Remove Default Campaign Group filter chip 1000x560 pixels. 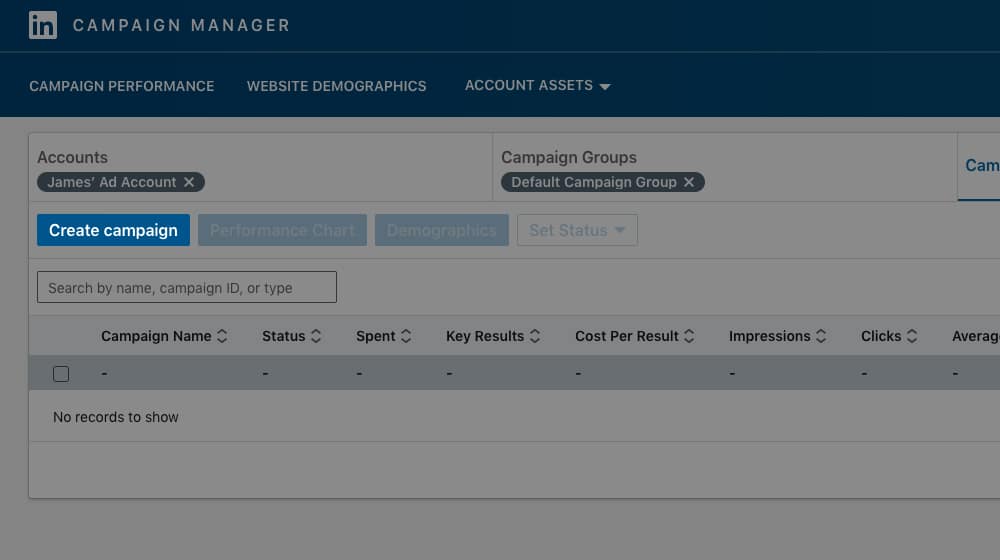tap(689, 182)
